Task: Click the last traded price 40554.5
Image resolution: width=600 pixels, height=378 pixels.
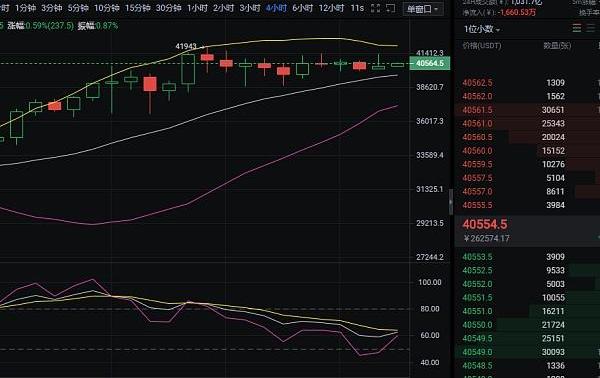Action: [485, 225]
